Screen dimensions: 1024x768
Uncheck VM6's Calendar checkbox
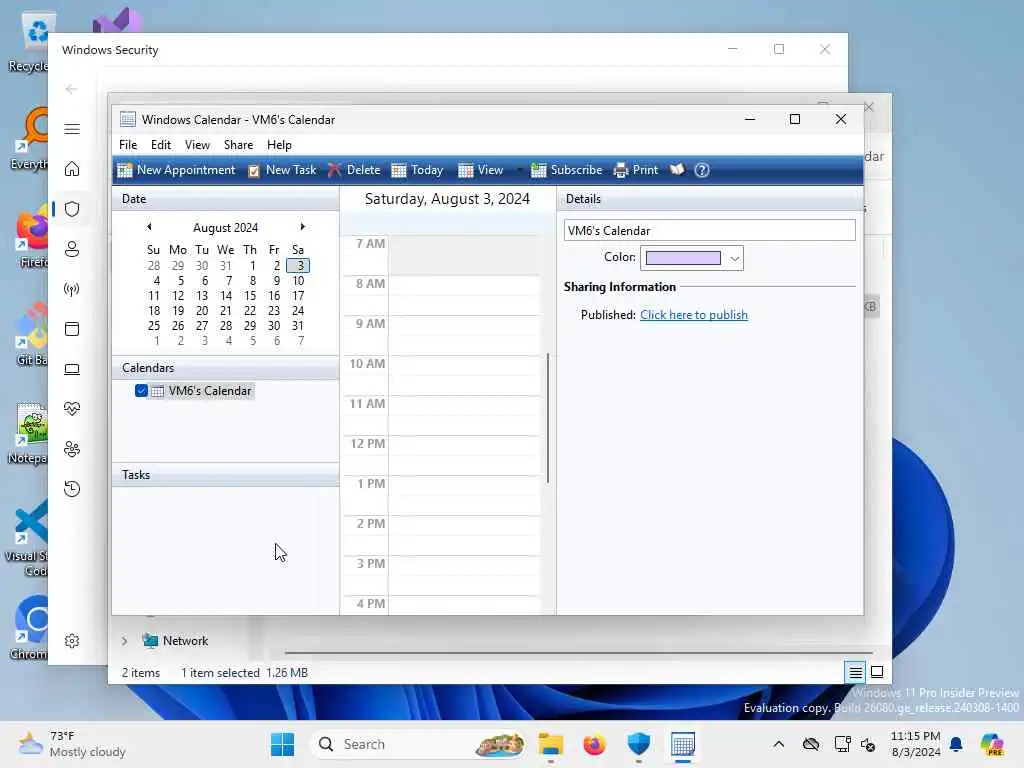(141, 391)
